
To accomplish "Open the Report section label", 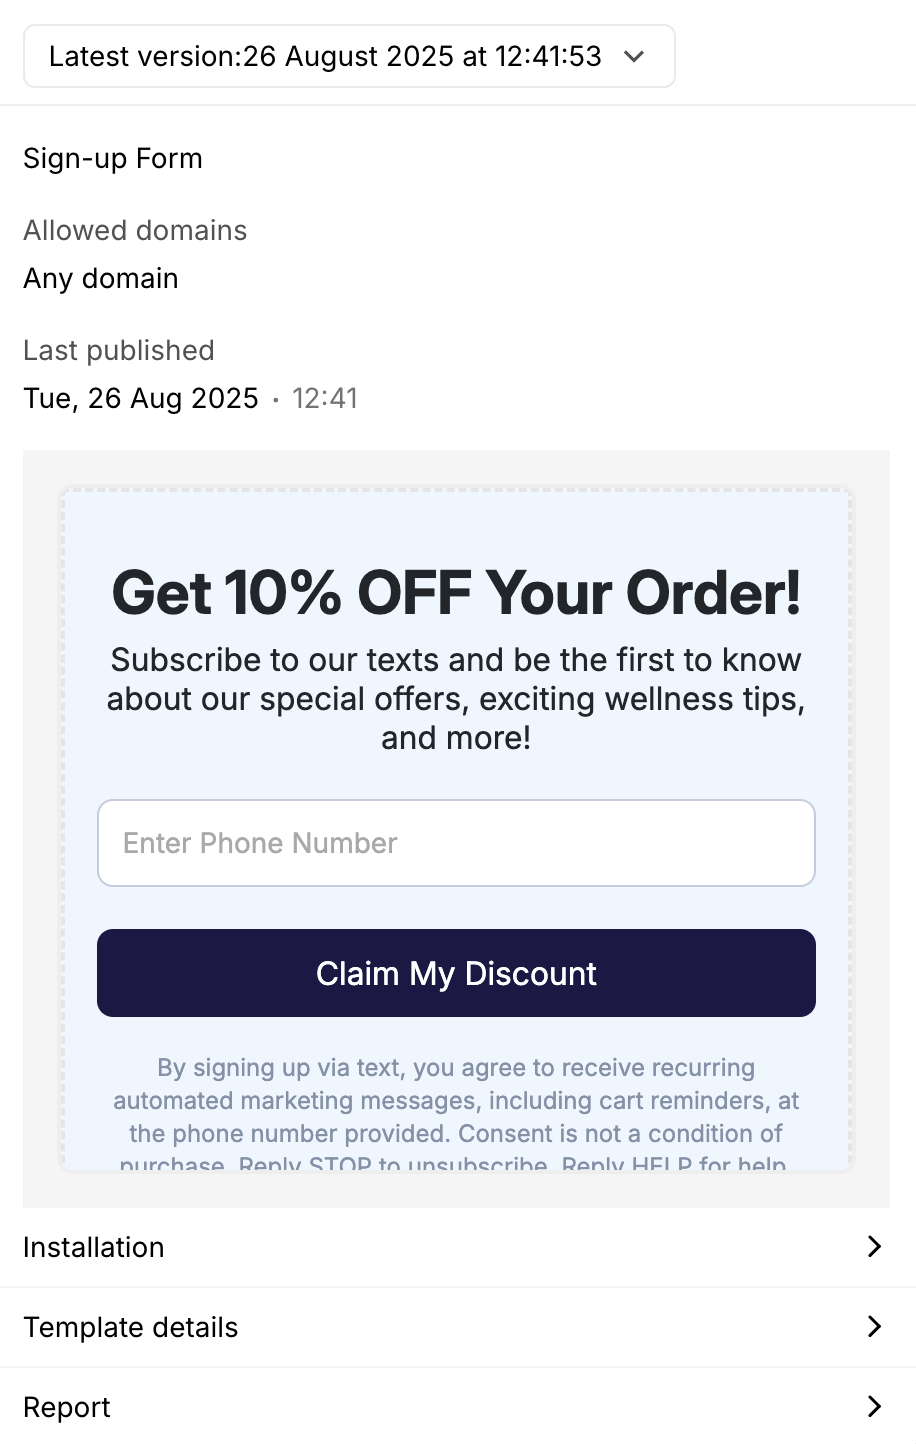I will pyautogui.click(x=67, y=1407).
